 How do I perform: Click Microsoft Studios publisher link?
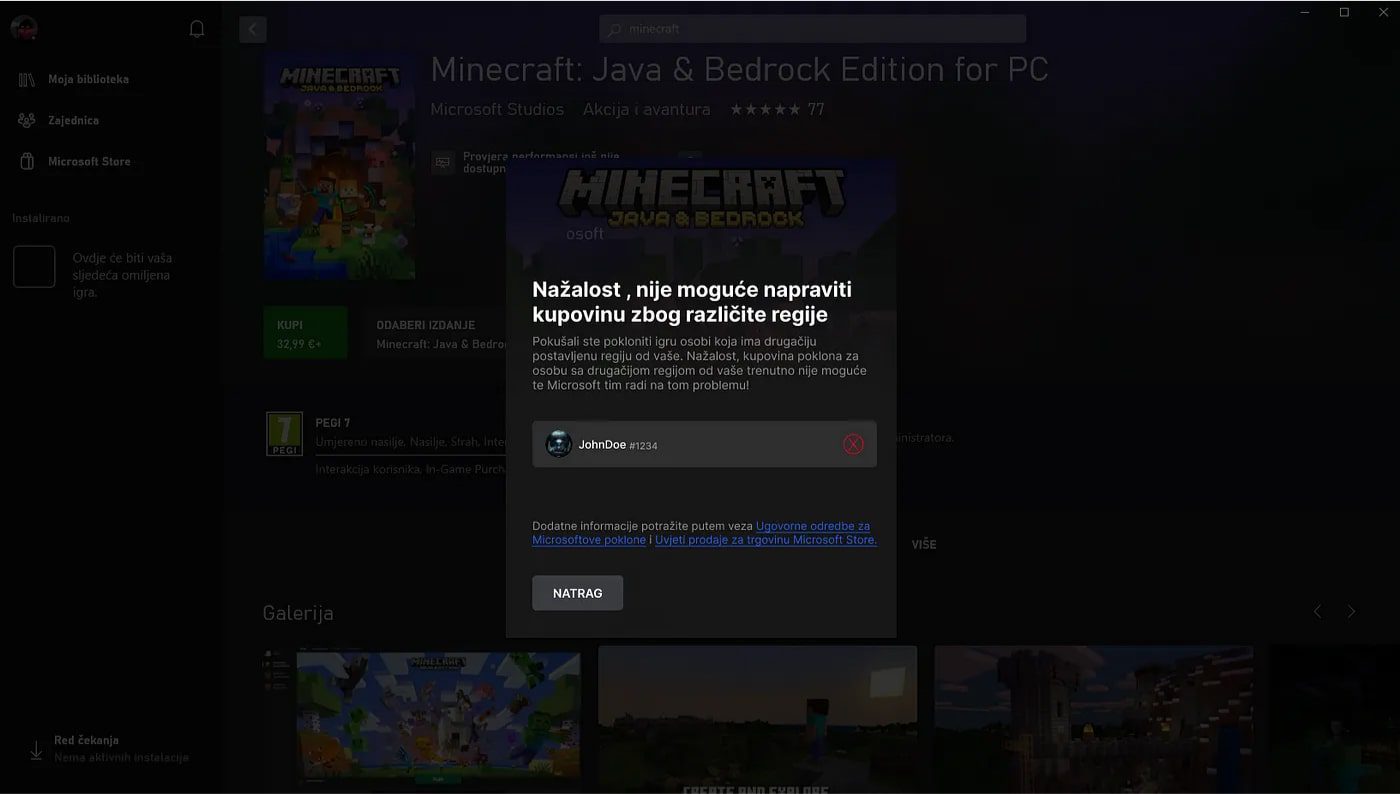pyautogui.click(x=497, y=109)
